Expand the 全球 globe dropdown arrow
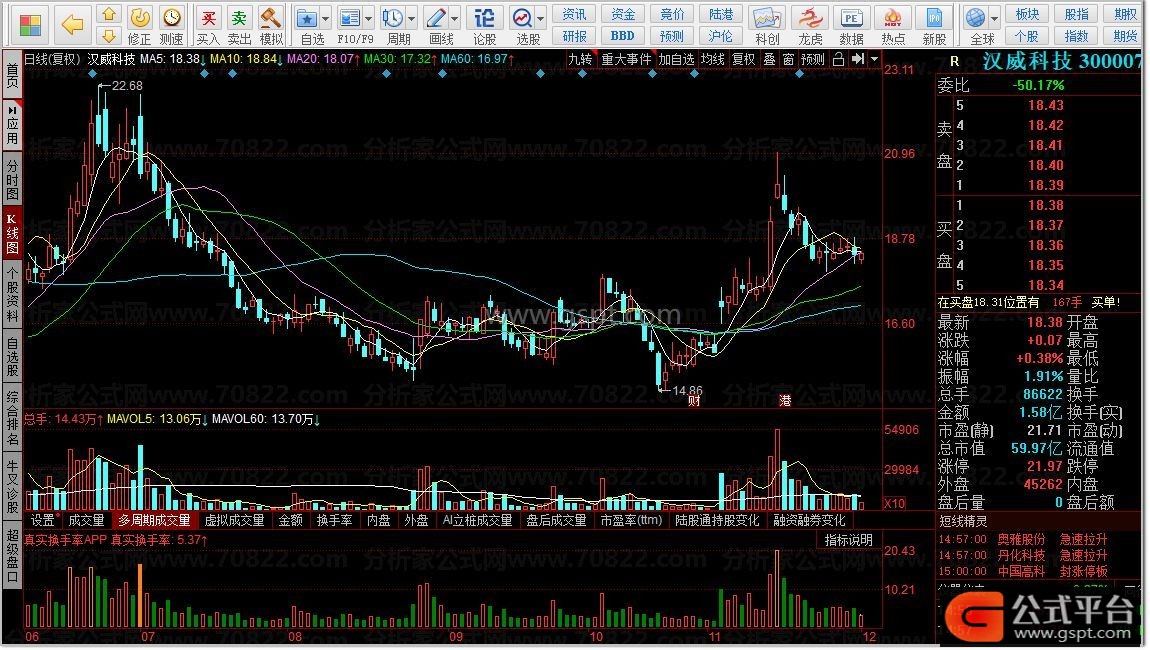Image resolution: width=1150 pixels, height=650 pixels. pos(995,18)
